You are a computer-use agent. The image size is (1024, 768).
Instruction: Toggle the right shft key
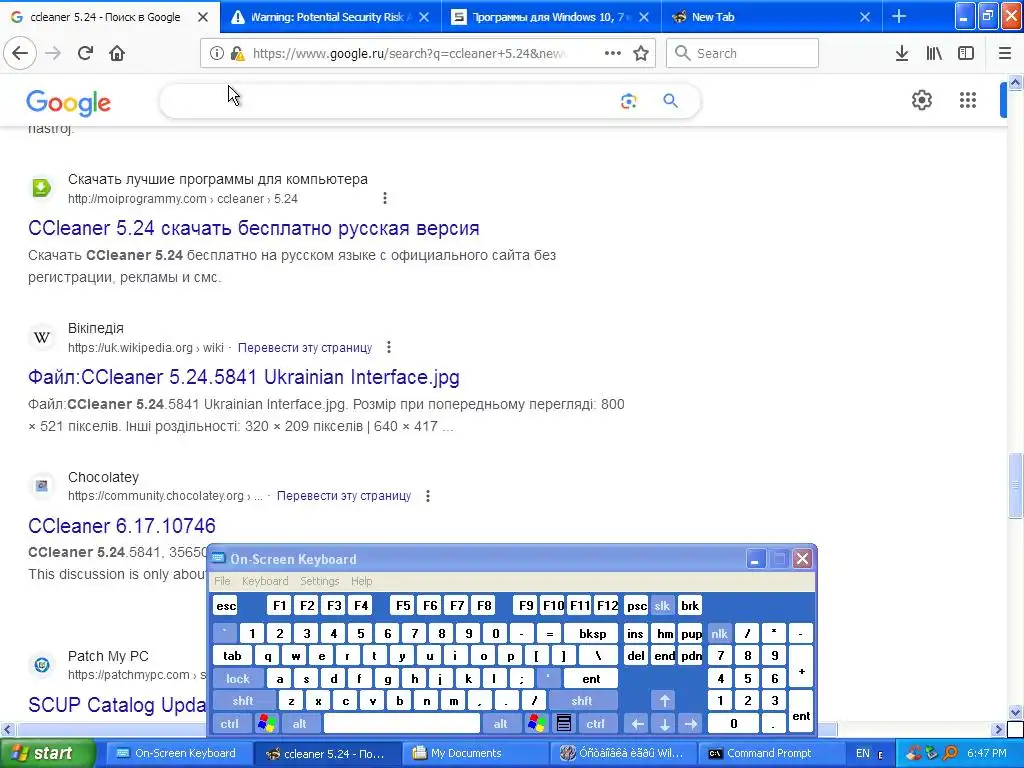(583, 701)
